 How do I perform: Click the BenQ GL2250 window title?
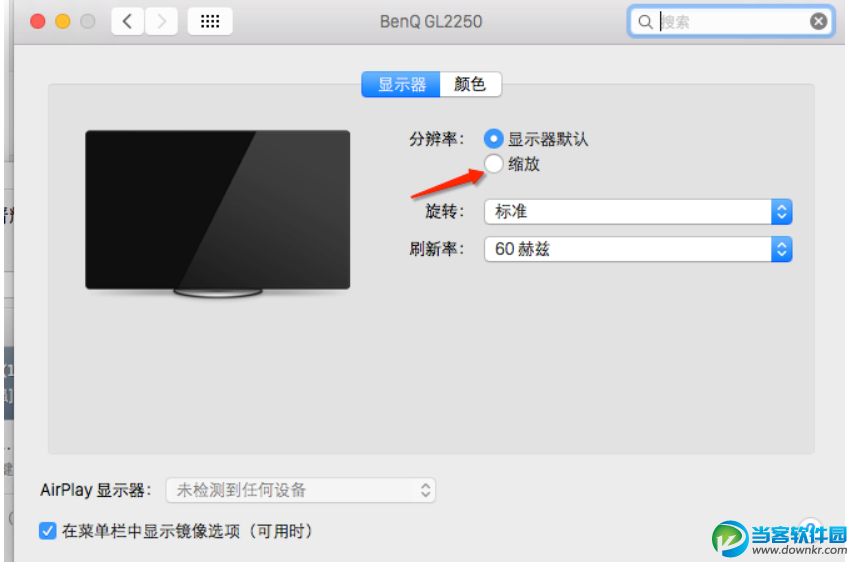pos(431,22)
